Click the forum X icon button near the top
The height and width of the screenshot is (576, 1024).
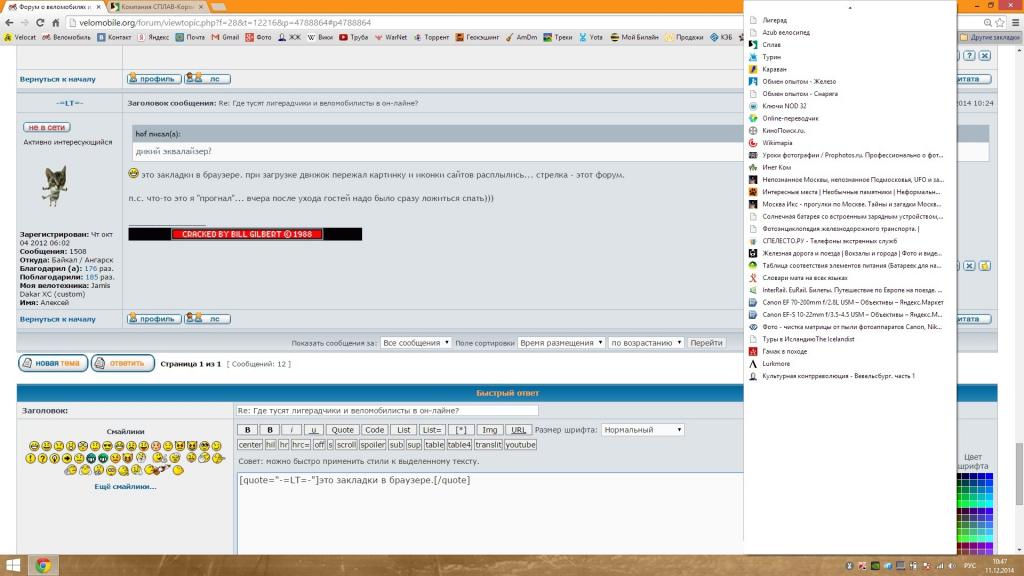click(985, 56)
